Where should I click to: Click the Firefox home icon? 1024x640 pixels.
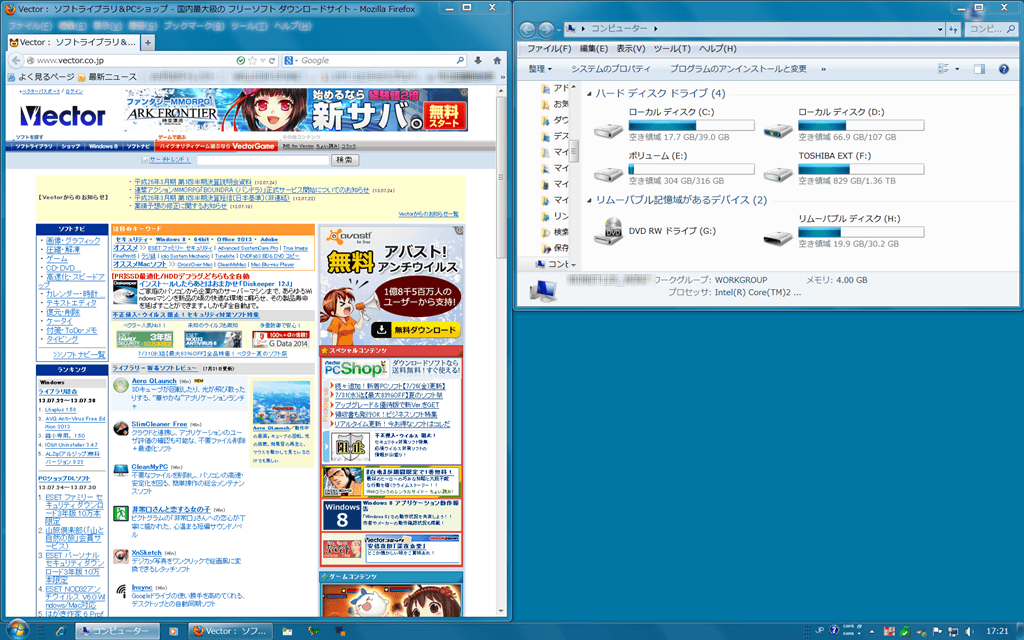[497, 60]
